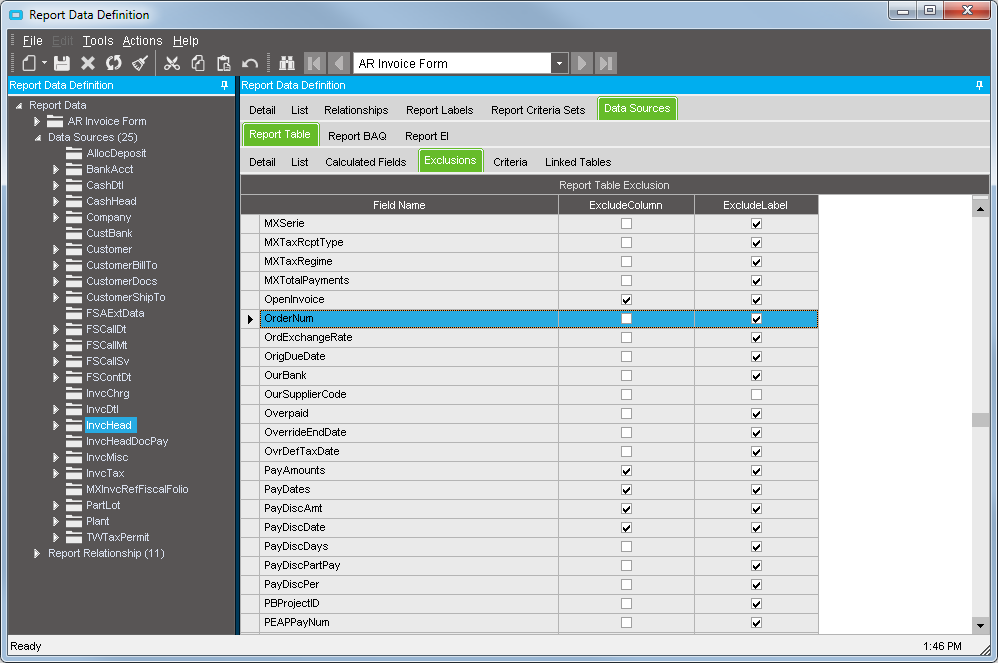Screen dimensions: 998x663
Task: Open the New icon's dropdown arrow
Action: [x=45, y=63]
